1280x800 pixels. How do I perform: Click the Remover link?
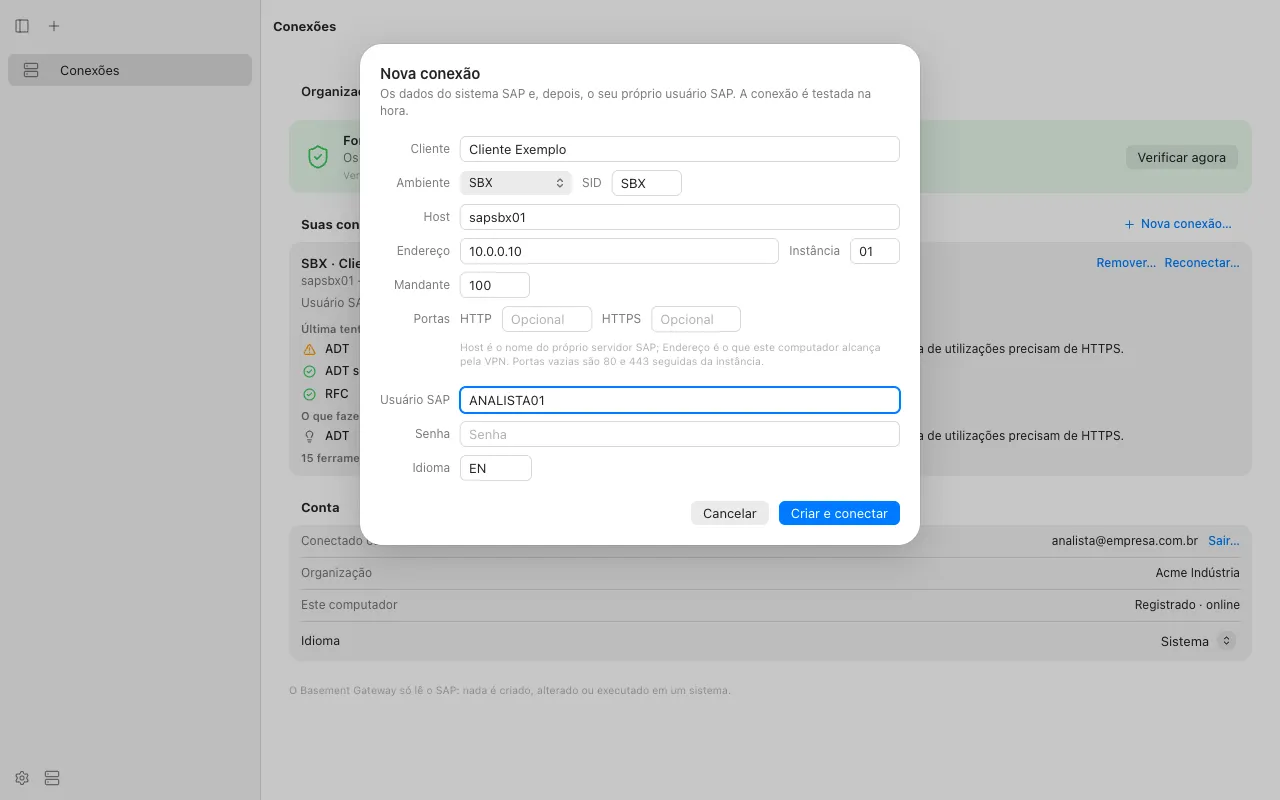[1126, 263]
